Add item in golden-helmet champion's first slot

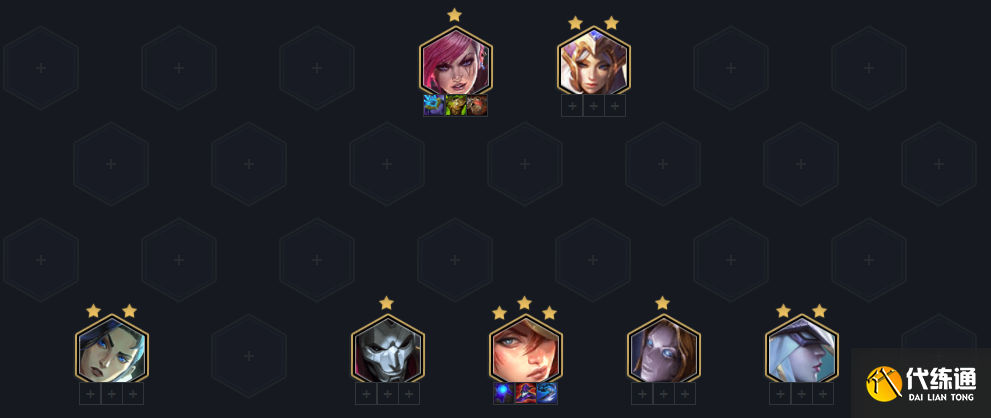pos(572,106)
